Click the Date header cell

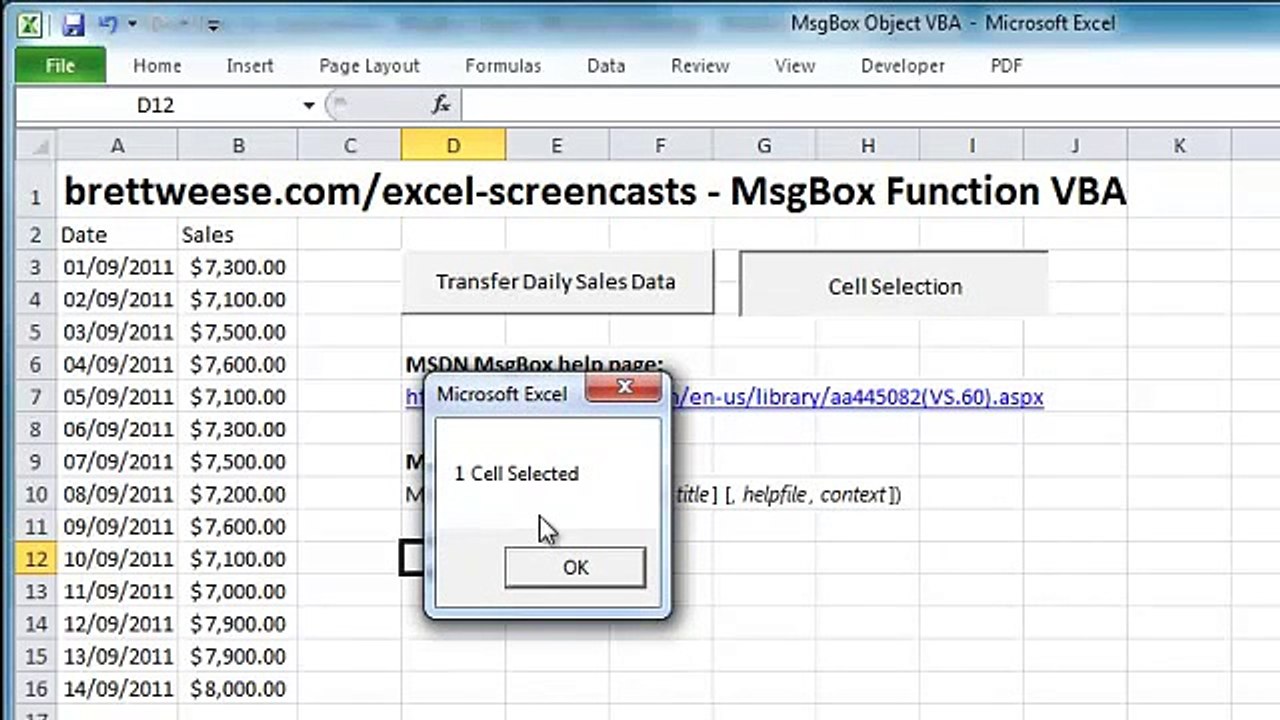117,235
